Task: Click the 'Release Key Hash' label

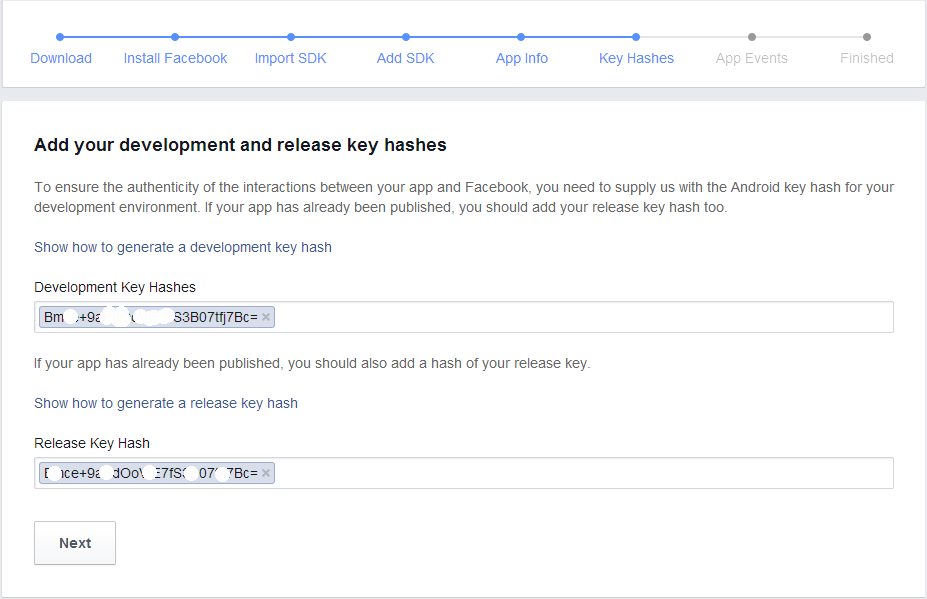Action: coord(92,443)
